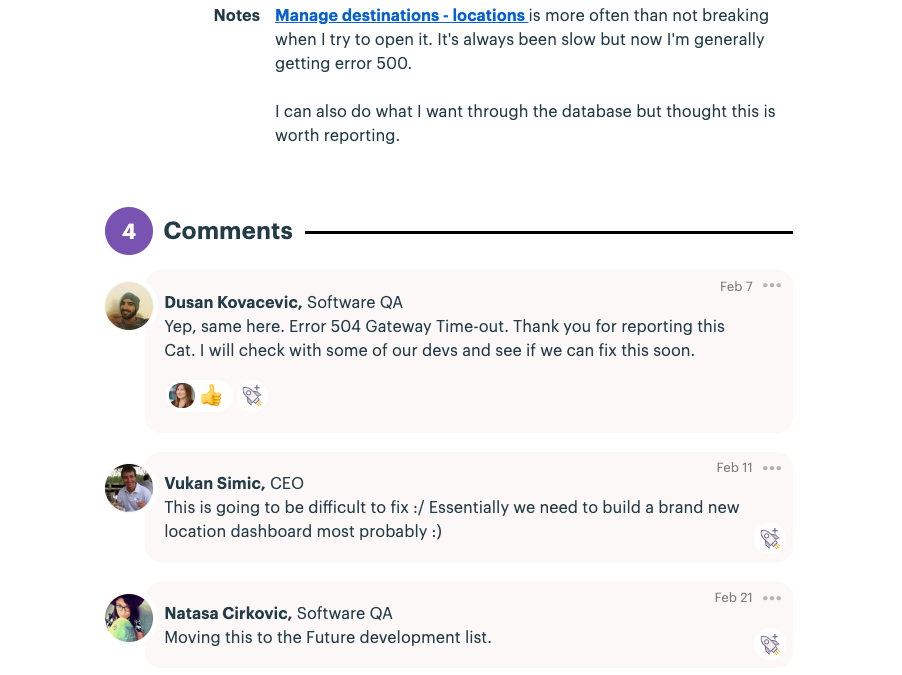The height and width of the screenshot is (675, 902).
Task: Click the booster's avatar beside the thumbs-up
Action: point(182,396)
